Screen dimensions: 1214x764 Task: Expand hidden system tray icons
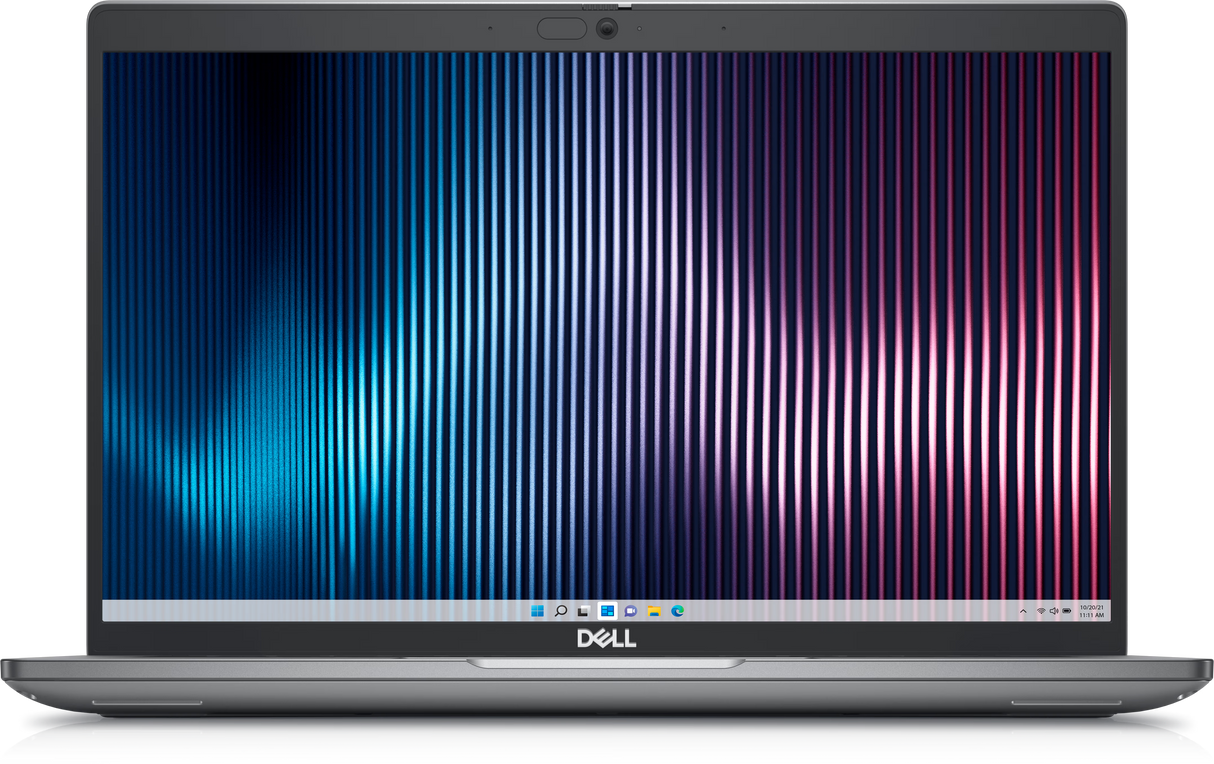[1023, 610]
